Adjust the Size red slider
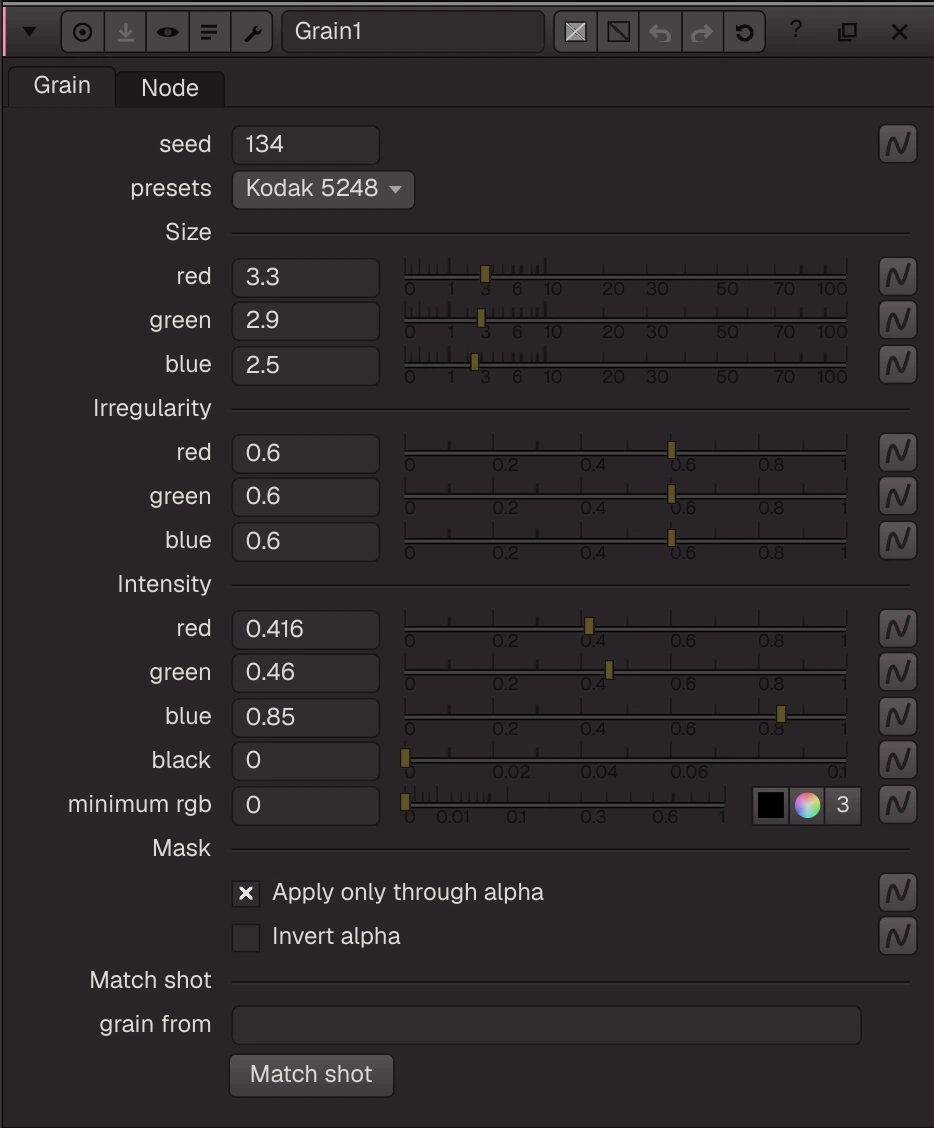The width and height of the screenshot is (934, 1128). 625,276
